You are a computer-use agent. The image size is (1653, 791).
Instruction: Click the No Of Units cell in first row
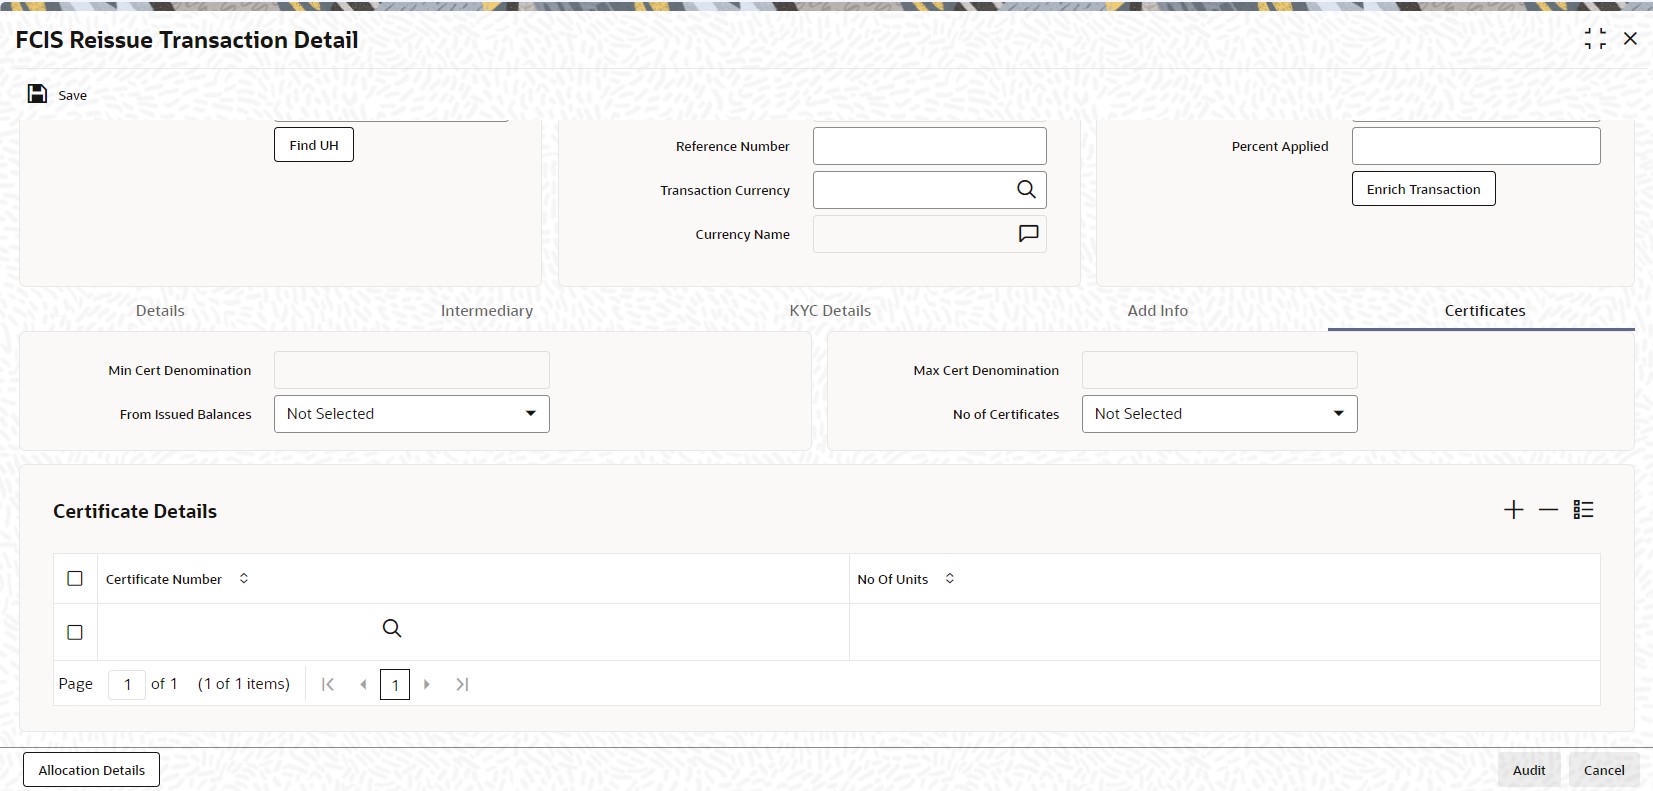click(1225, 632)
